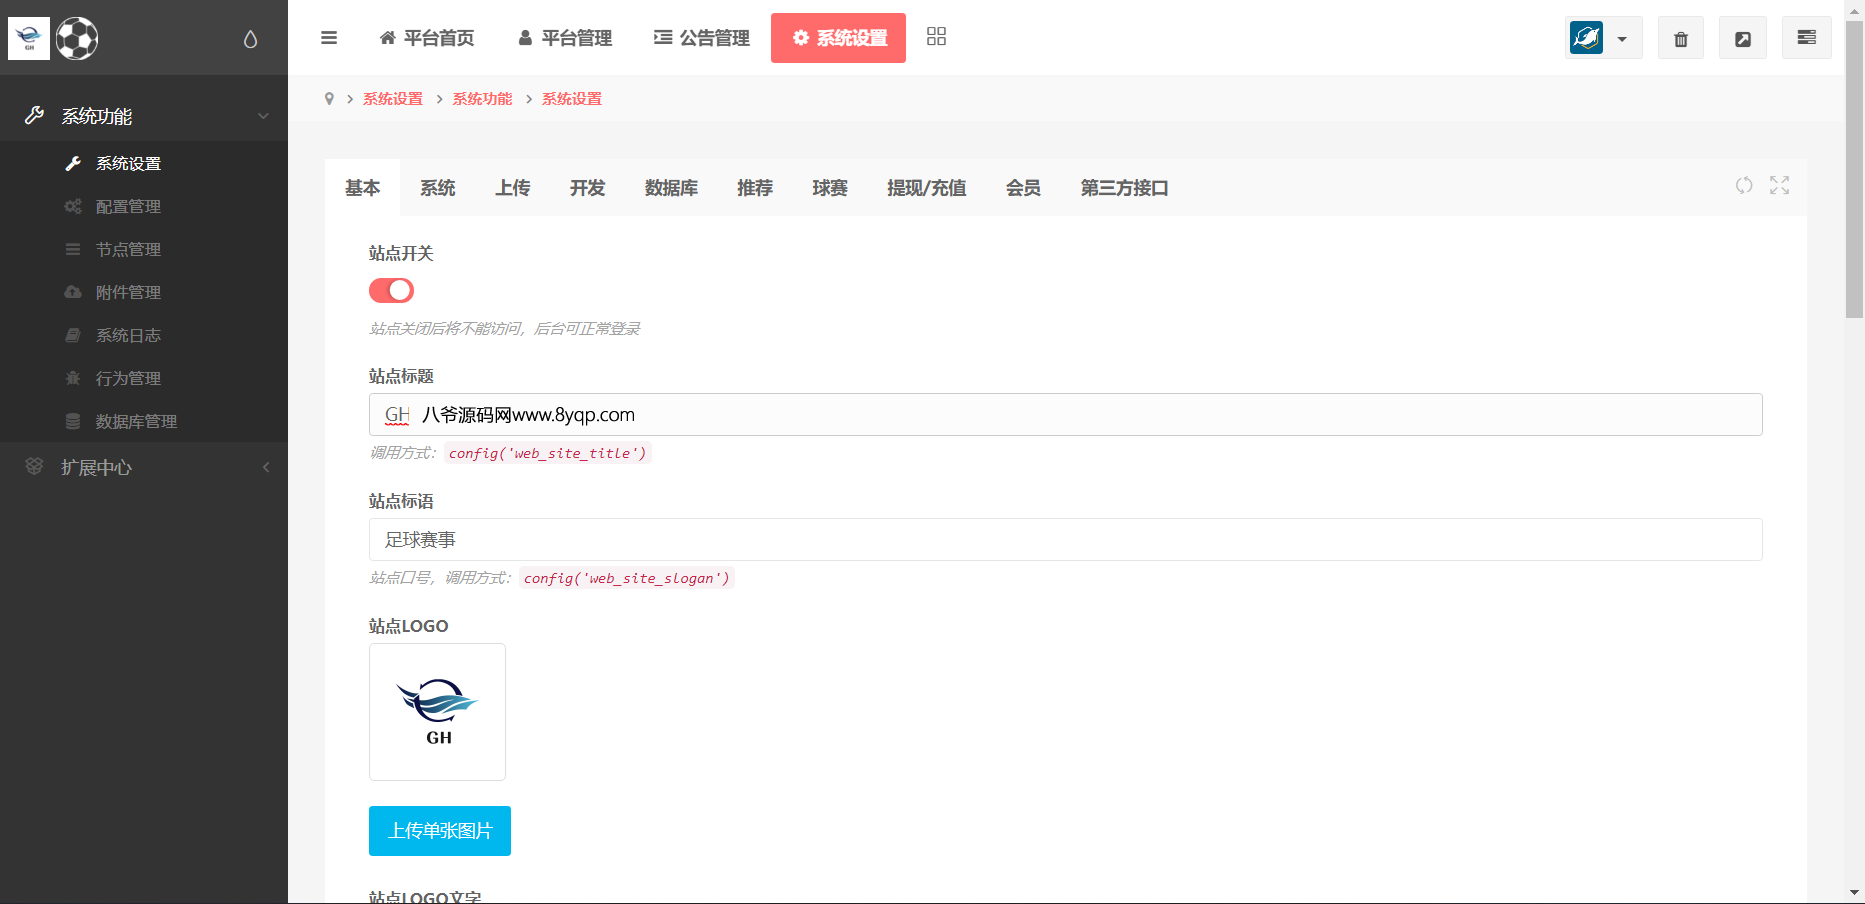Click the 上传单张图片 button
1865x904 pixels.
coord(440,831)
